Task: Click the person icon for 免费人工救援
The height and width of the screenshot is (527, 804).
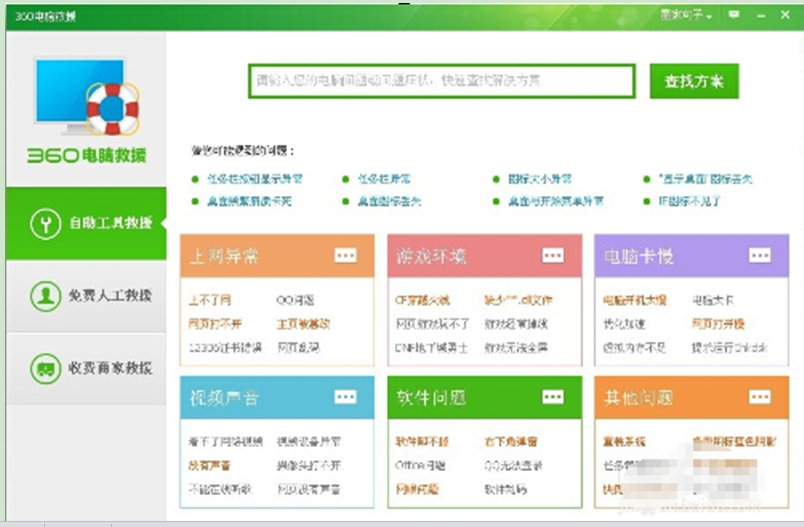Action: [46, 296]
